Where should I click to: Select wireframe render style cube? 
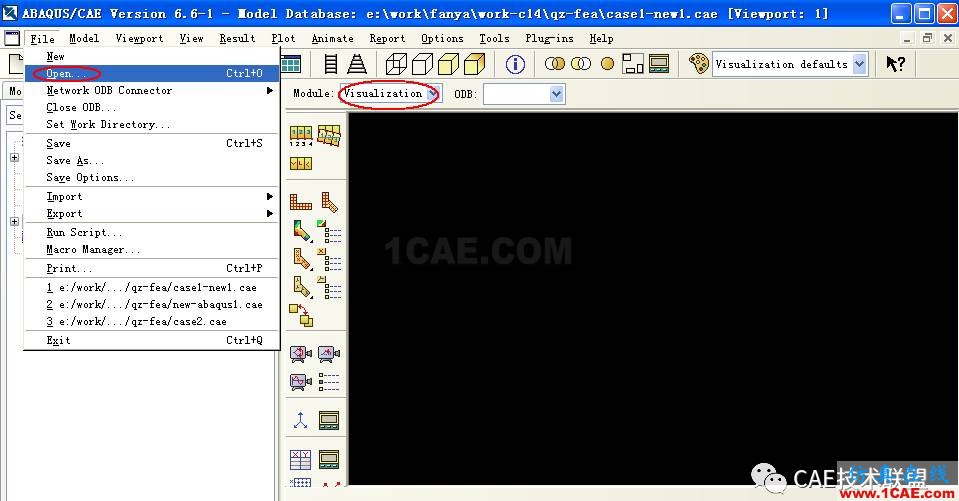tap(396, 64)
